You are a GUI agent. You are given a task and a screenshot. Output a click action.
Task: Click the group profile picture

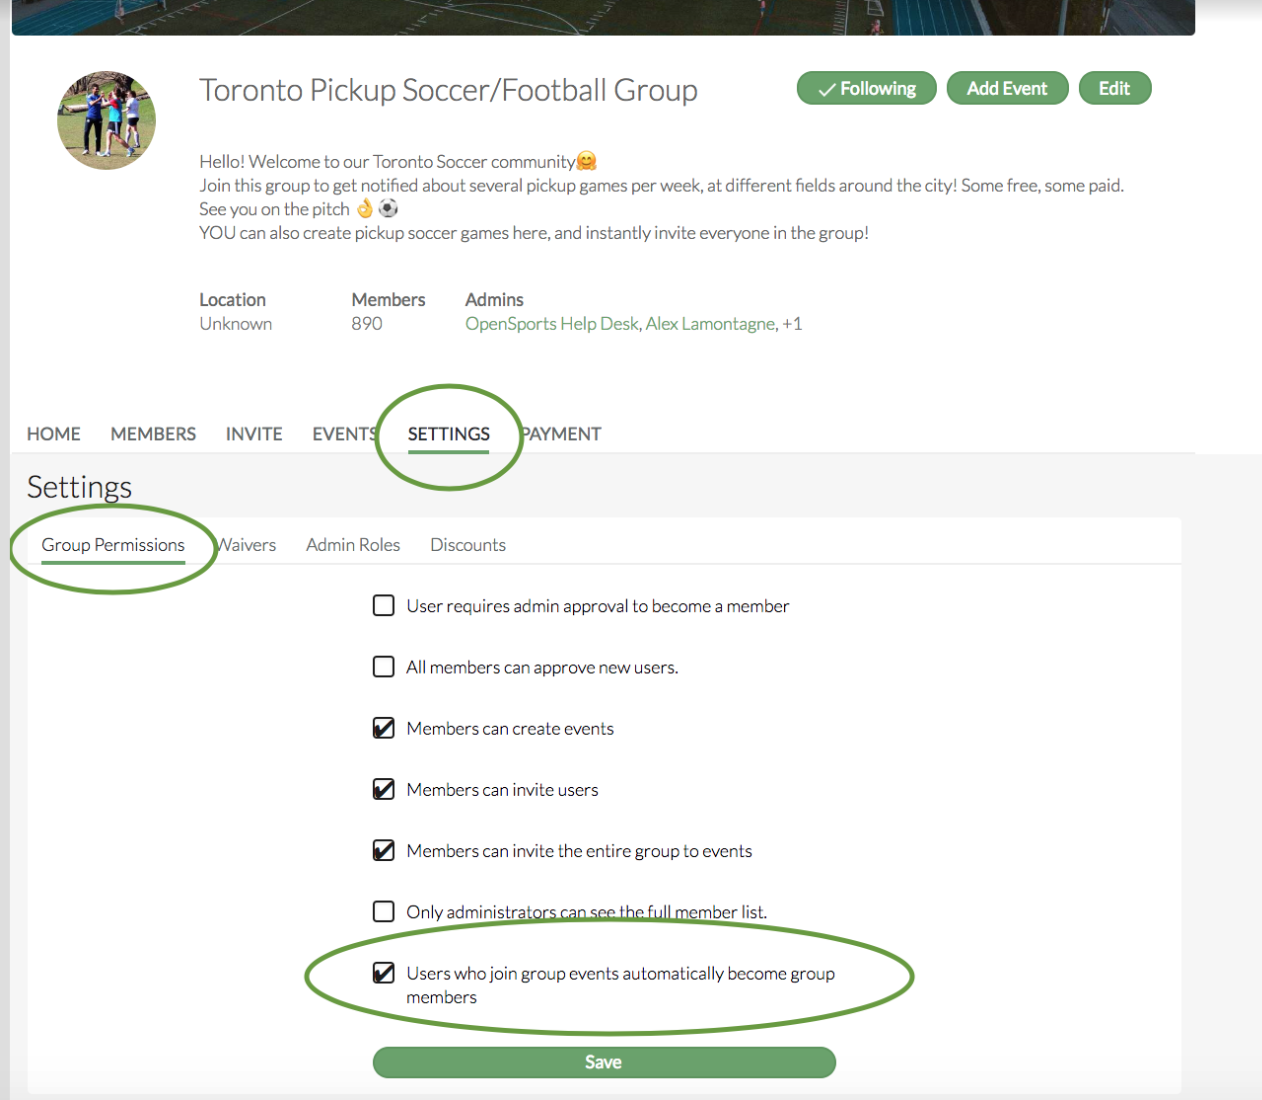[106, 120]
